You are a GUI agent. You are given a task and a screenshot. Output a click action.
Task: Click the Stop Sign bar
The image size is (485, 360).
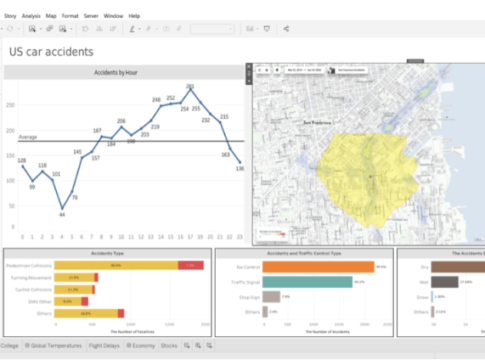tap(271, 297)
